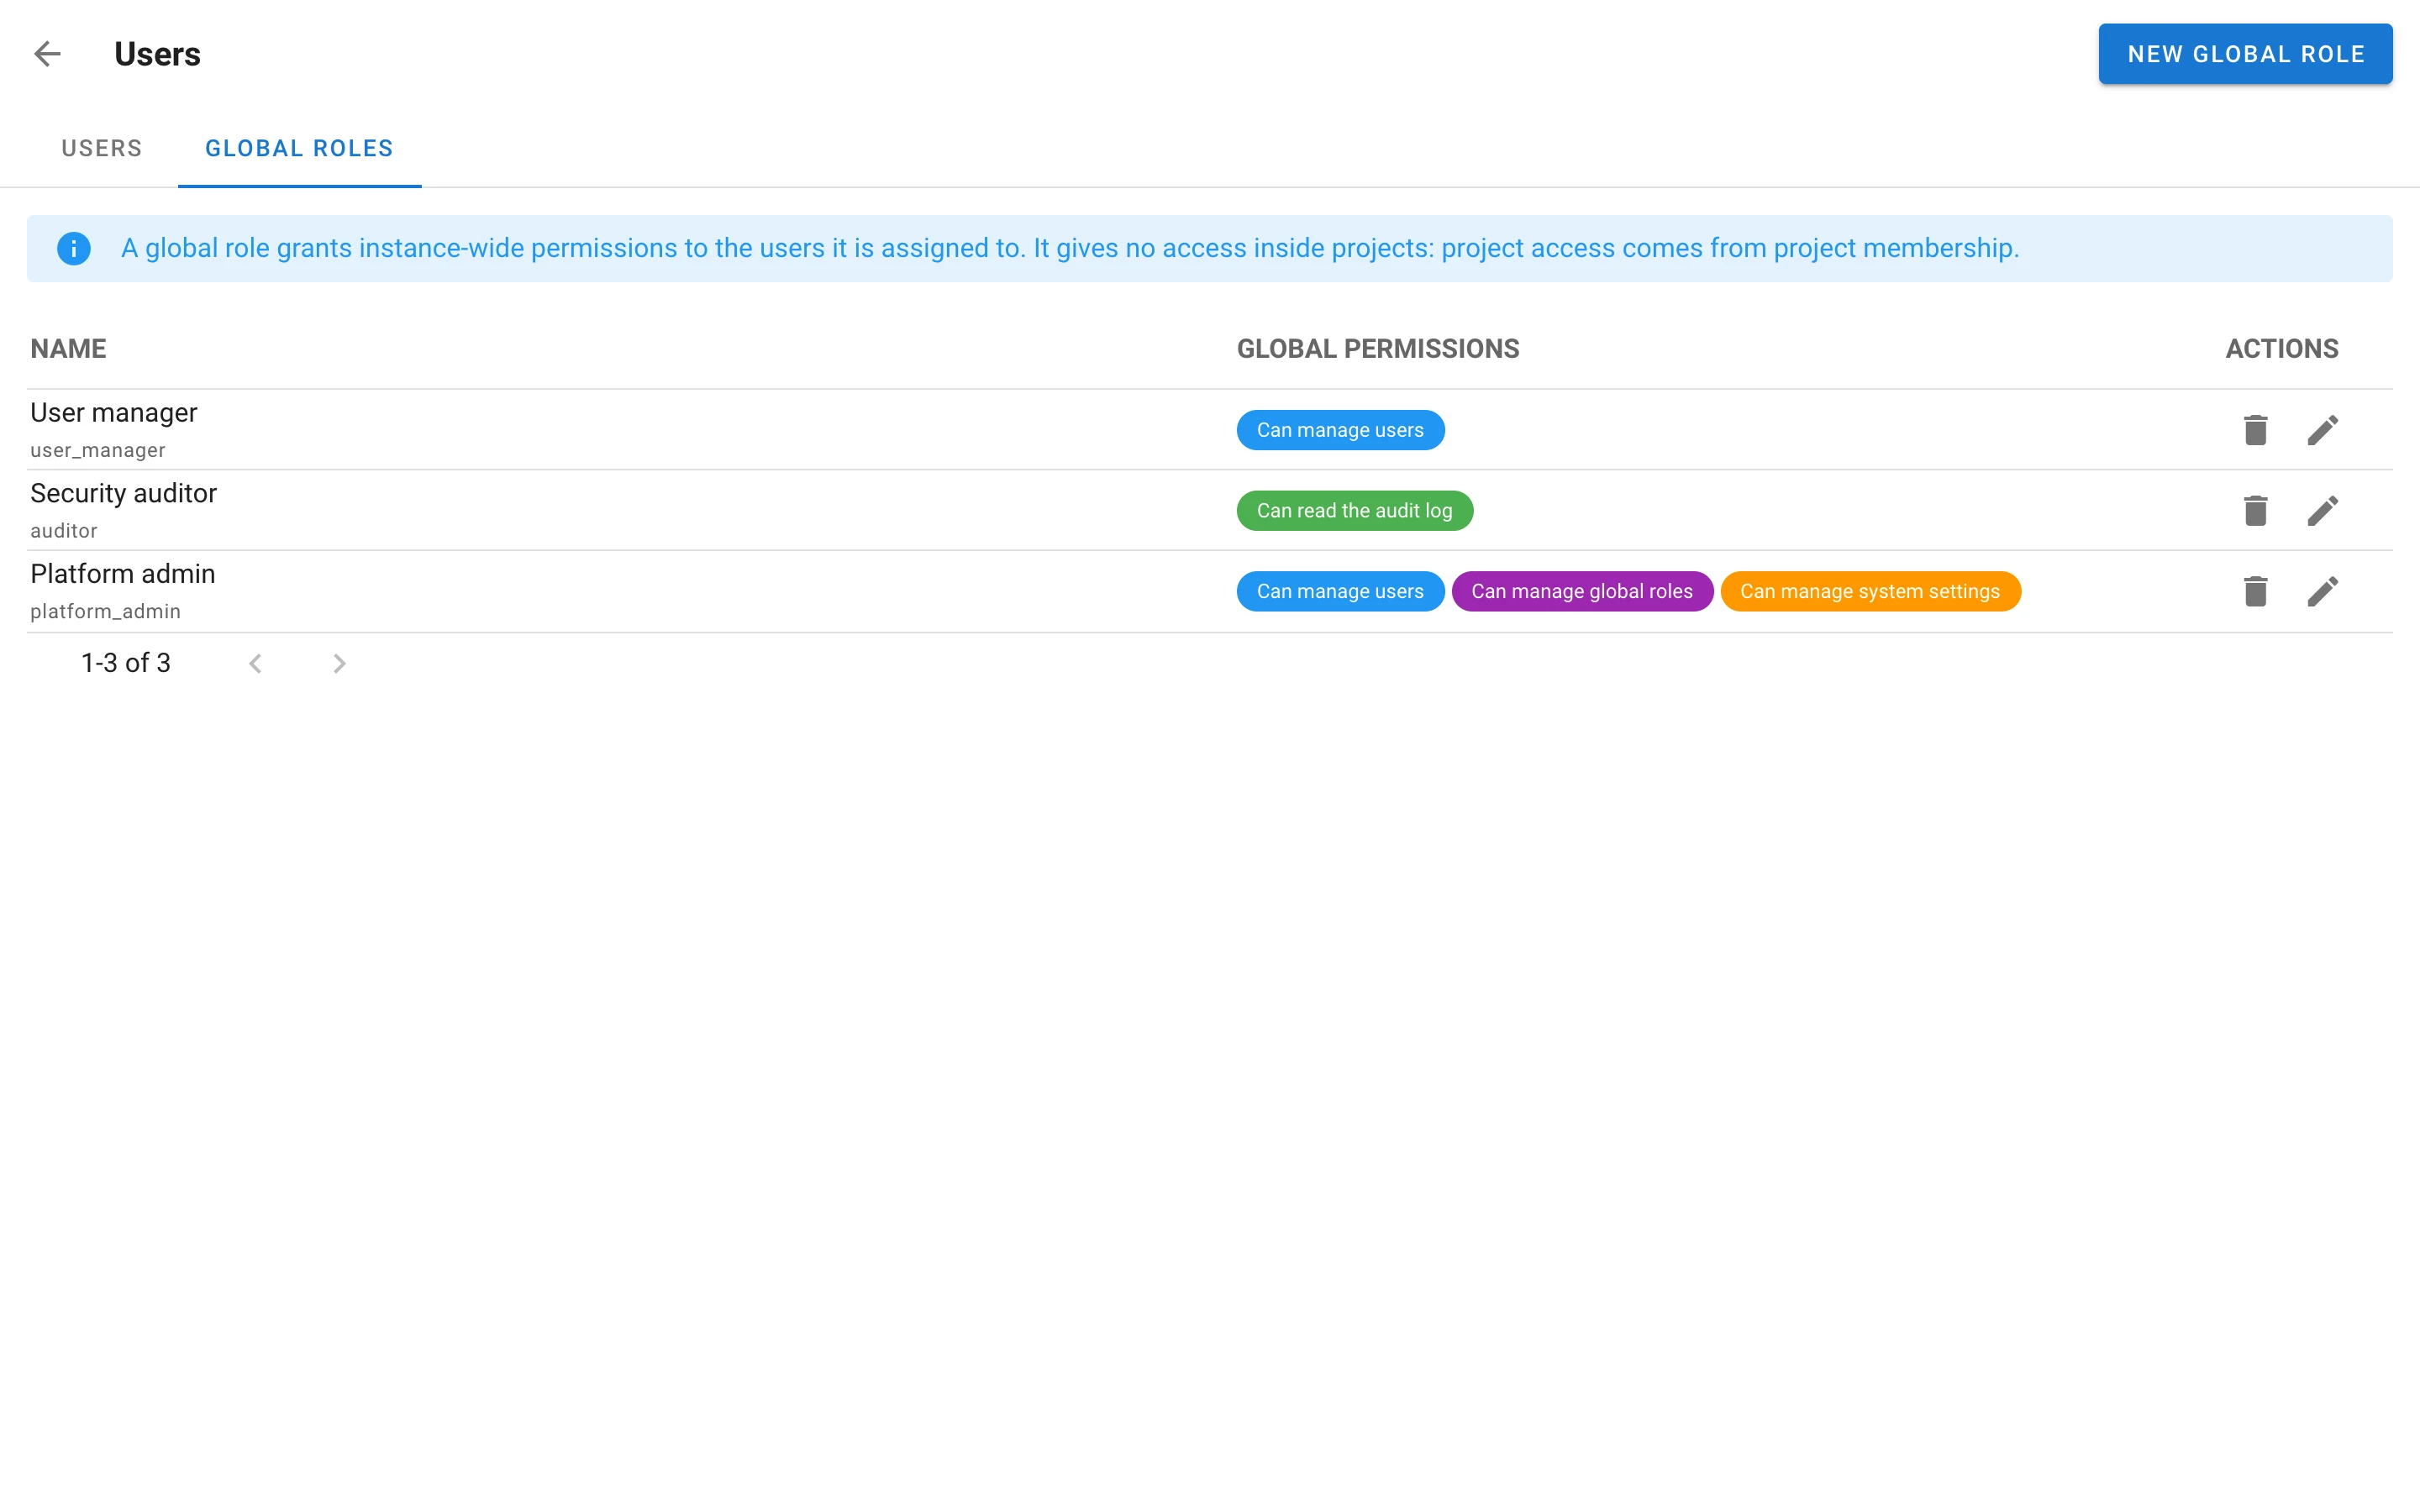The width and height of the screenshot is (2420, 1512).
Task: Click the 'platform_admin' identifier text
Action: 105,611
